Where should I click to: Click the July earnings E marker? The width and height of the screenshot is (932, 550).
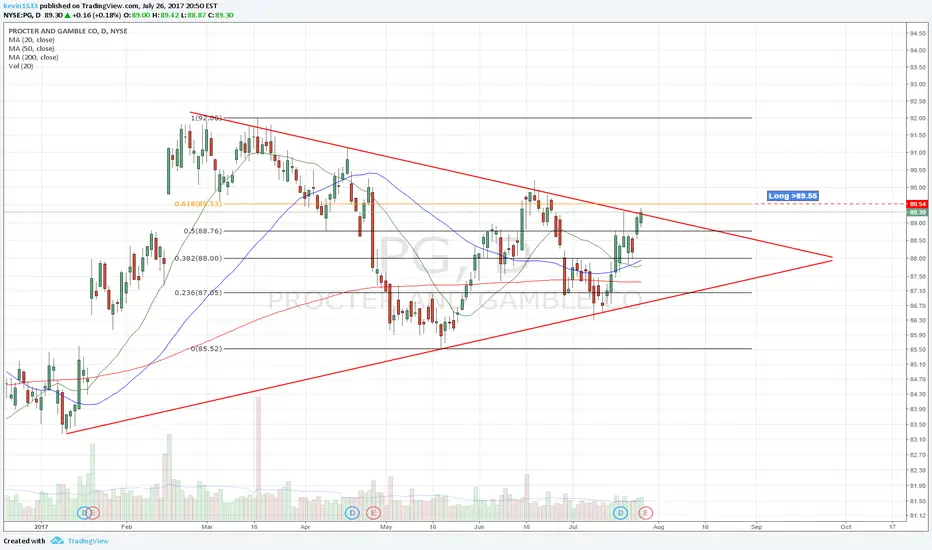(x=646, y=513)
